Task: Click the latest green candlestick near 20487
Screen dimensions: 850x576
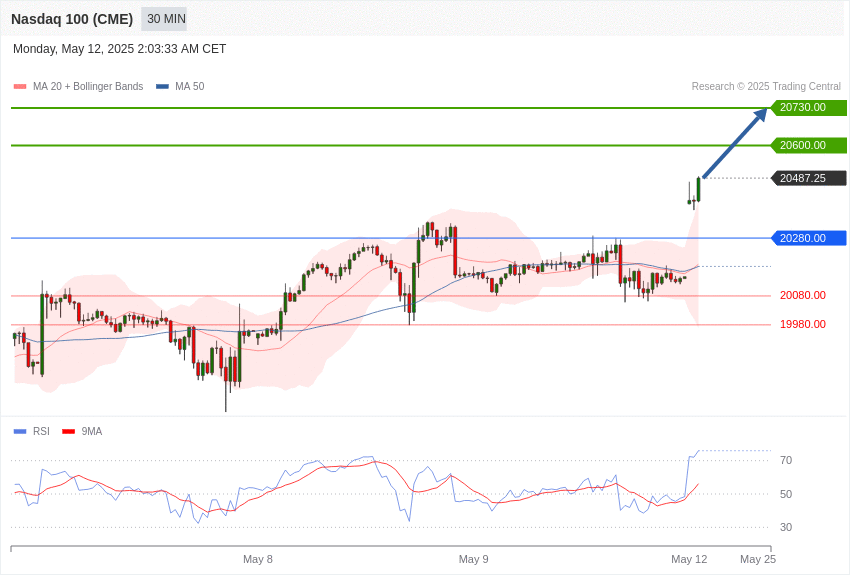Action: pyautogui.click(x=699, y=190)
